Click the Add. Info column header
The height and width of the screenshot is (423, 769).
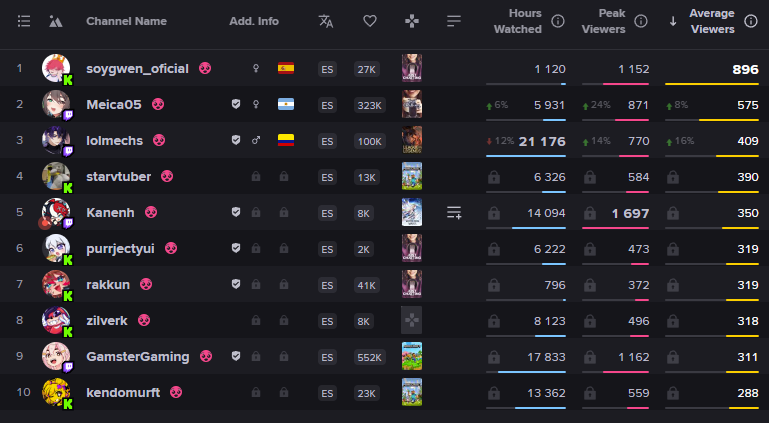254,21
